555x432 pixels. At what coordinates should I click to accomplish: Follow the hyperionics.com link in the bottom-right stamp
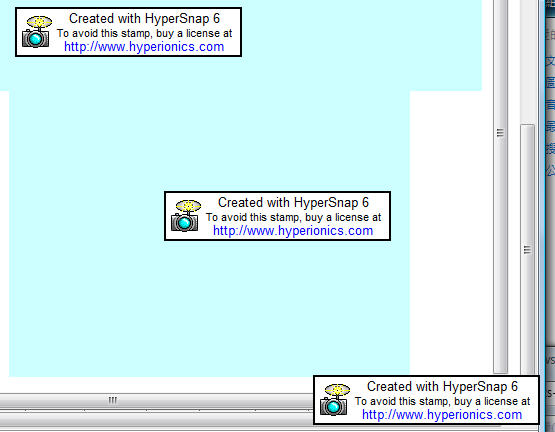point(442,415)
